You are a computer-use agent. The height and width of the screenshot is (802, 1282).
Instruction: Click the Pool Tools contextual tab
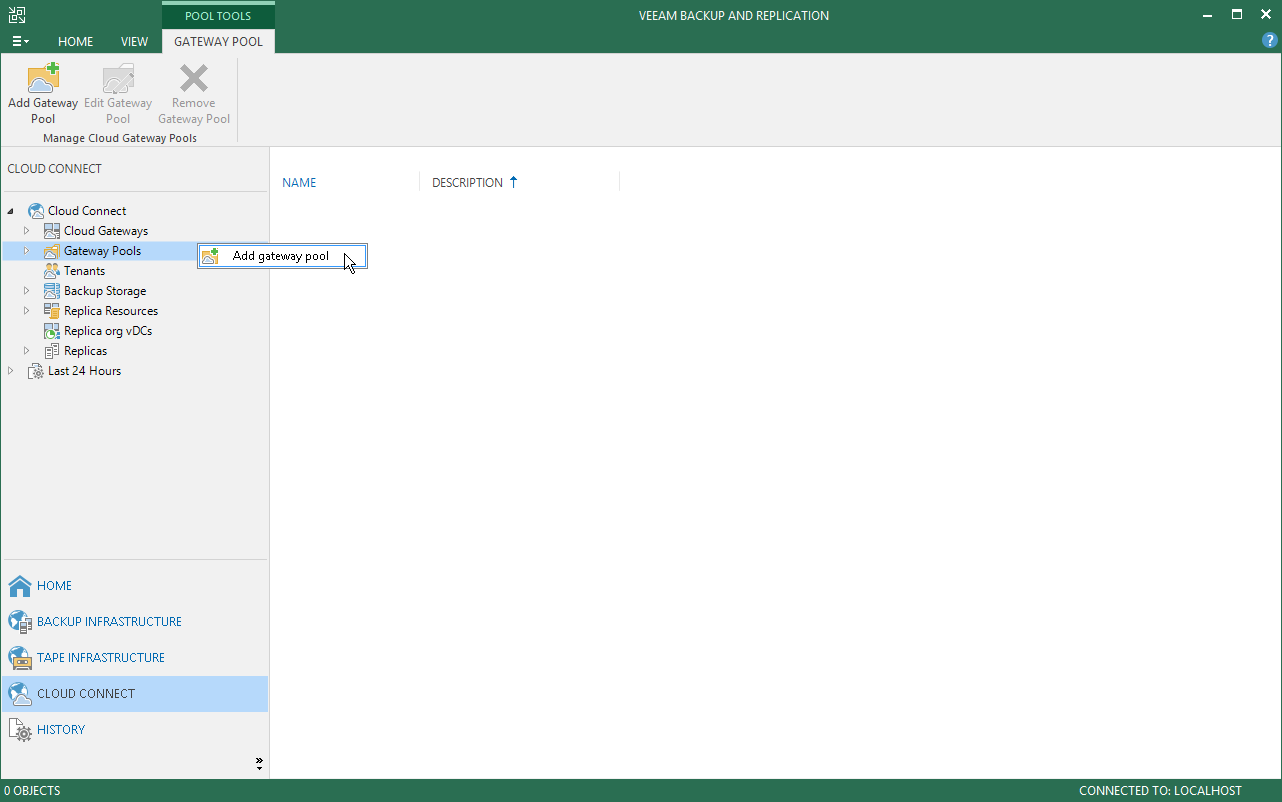pyautogui.click(x=218, y=16)
